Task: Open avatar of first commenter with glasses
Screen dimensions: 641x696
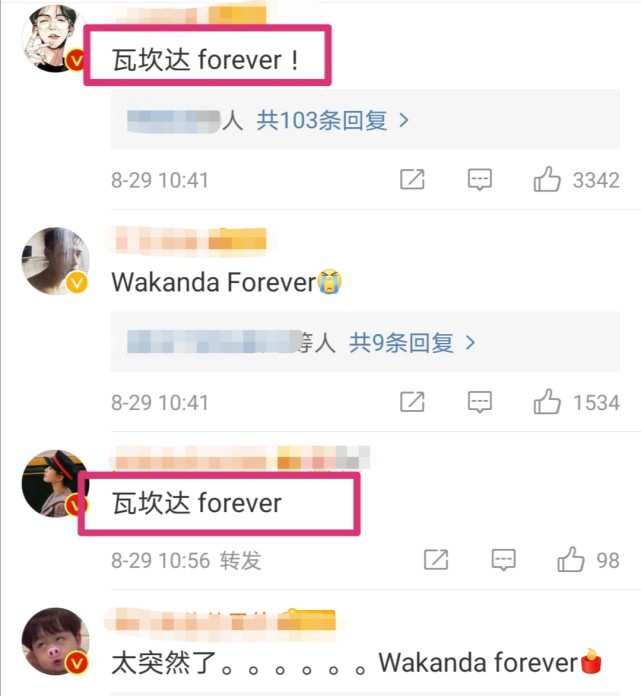Action: coord(55,39)
